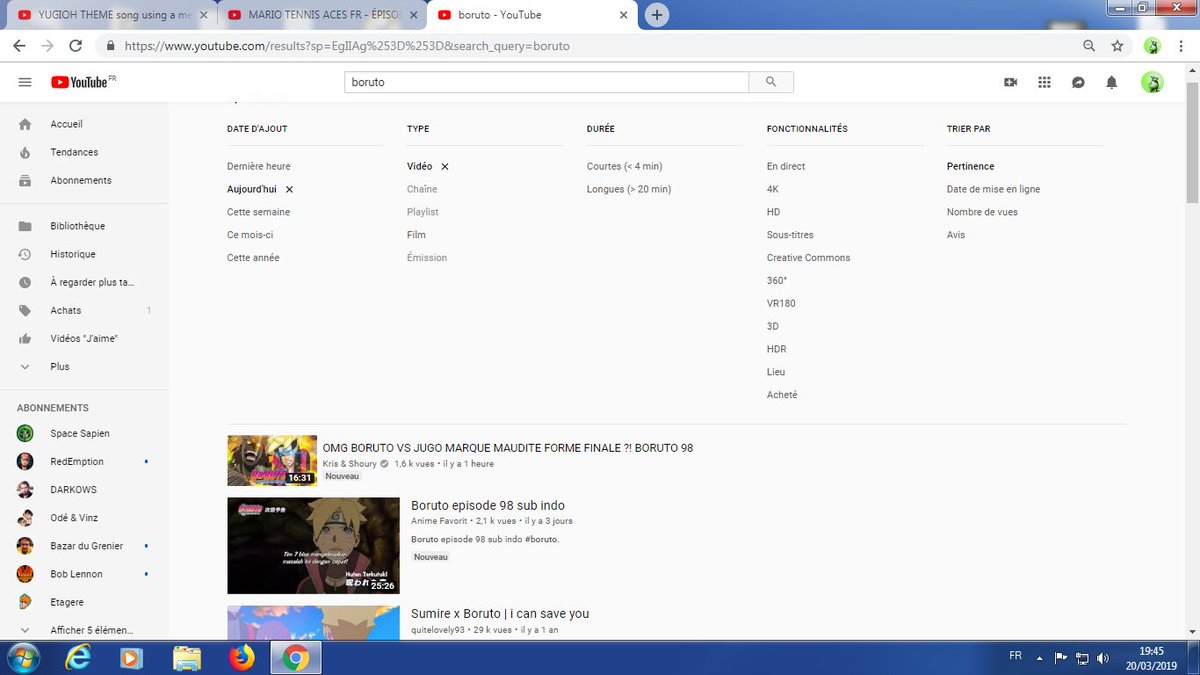Enable the Sous-titres filter
Image resolution: width=1200 pixels, height=675 pixels.
[x=790, y=235]
